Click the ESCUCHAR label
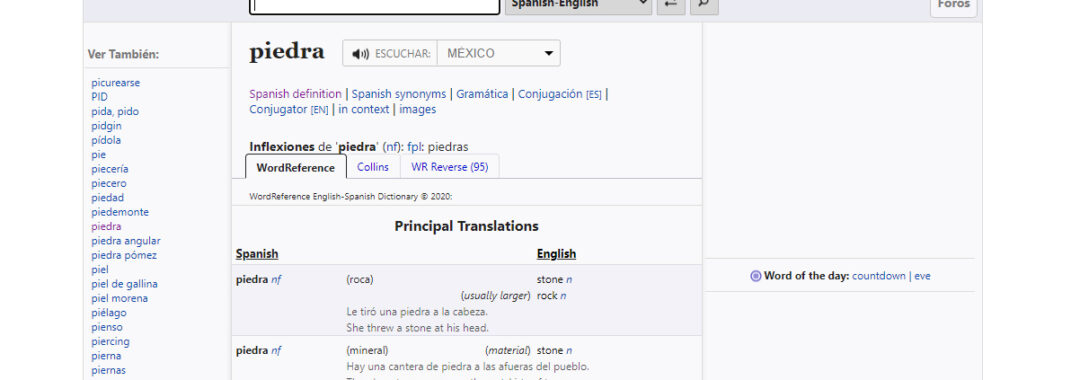The image size is (1080, 380). pos(403,54)
